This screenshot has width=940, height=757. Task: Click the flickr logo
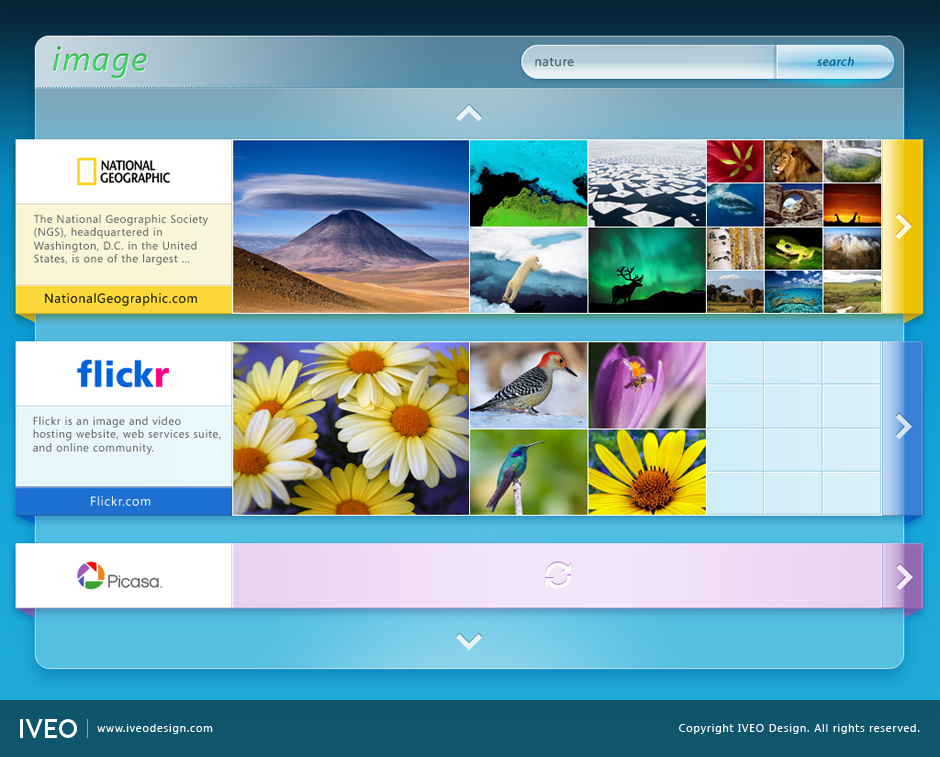pos(123,374)
